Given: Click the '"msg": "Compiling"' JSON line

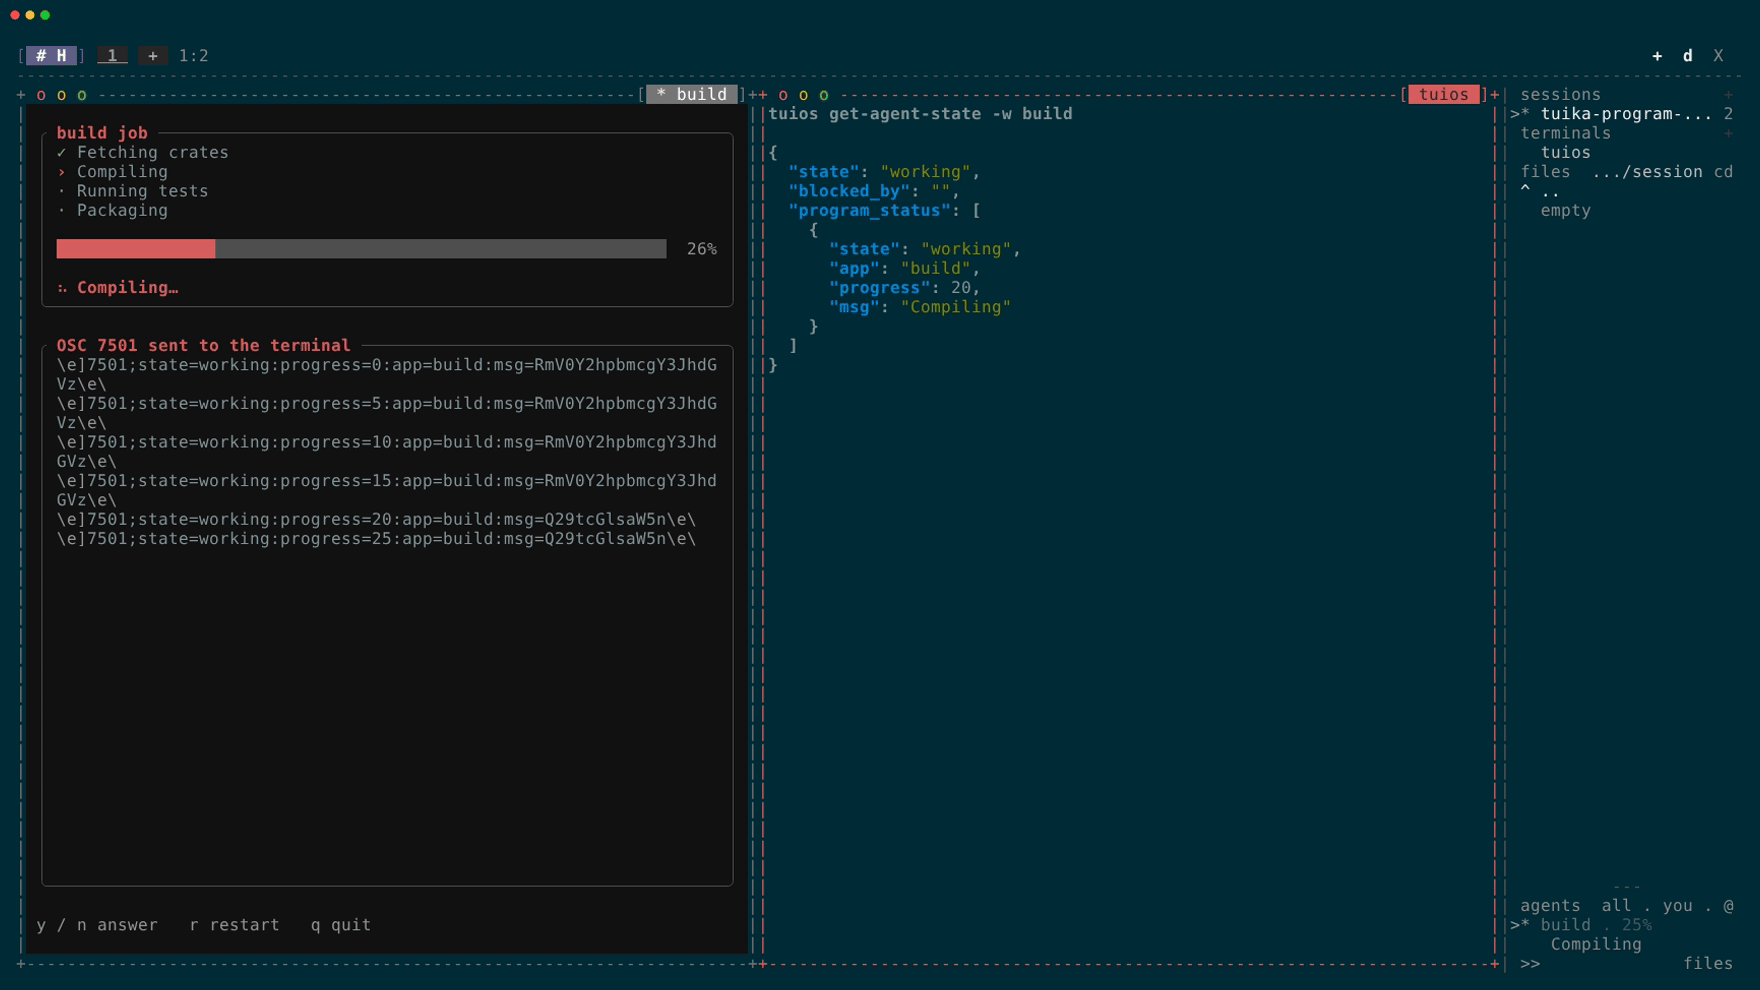Looking at the screenshot, I should (920, 307).
